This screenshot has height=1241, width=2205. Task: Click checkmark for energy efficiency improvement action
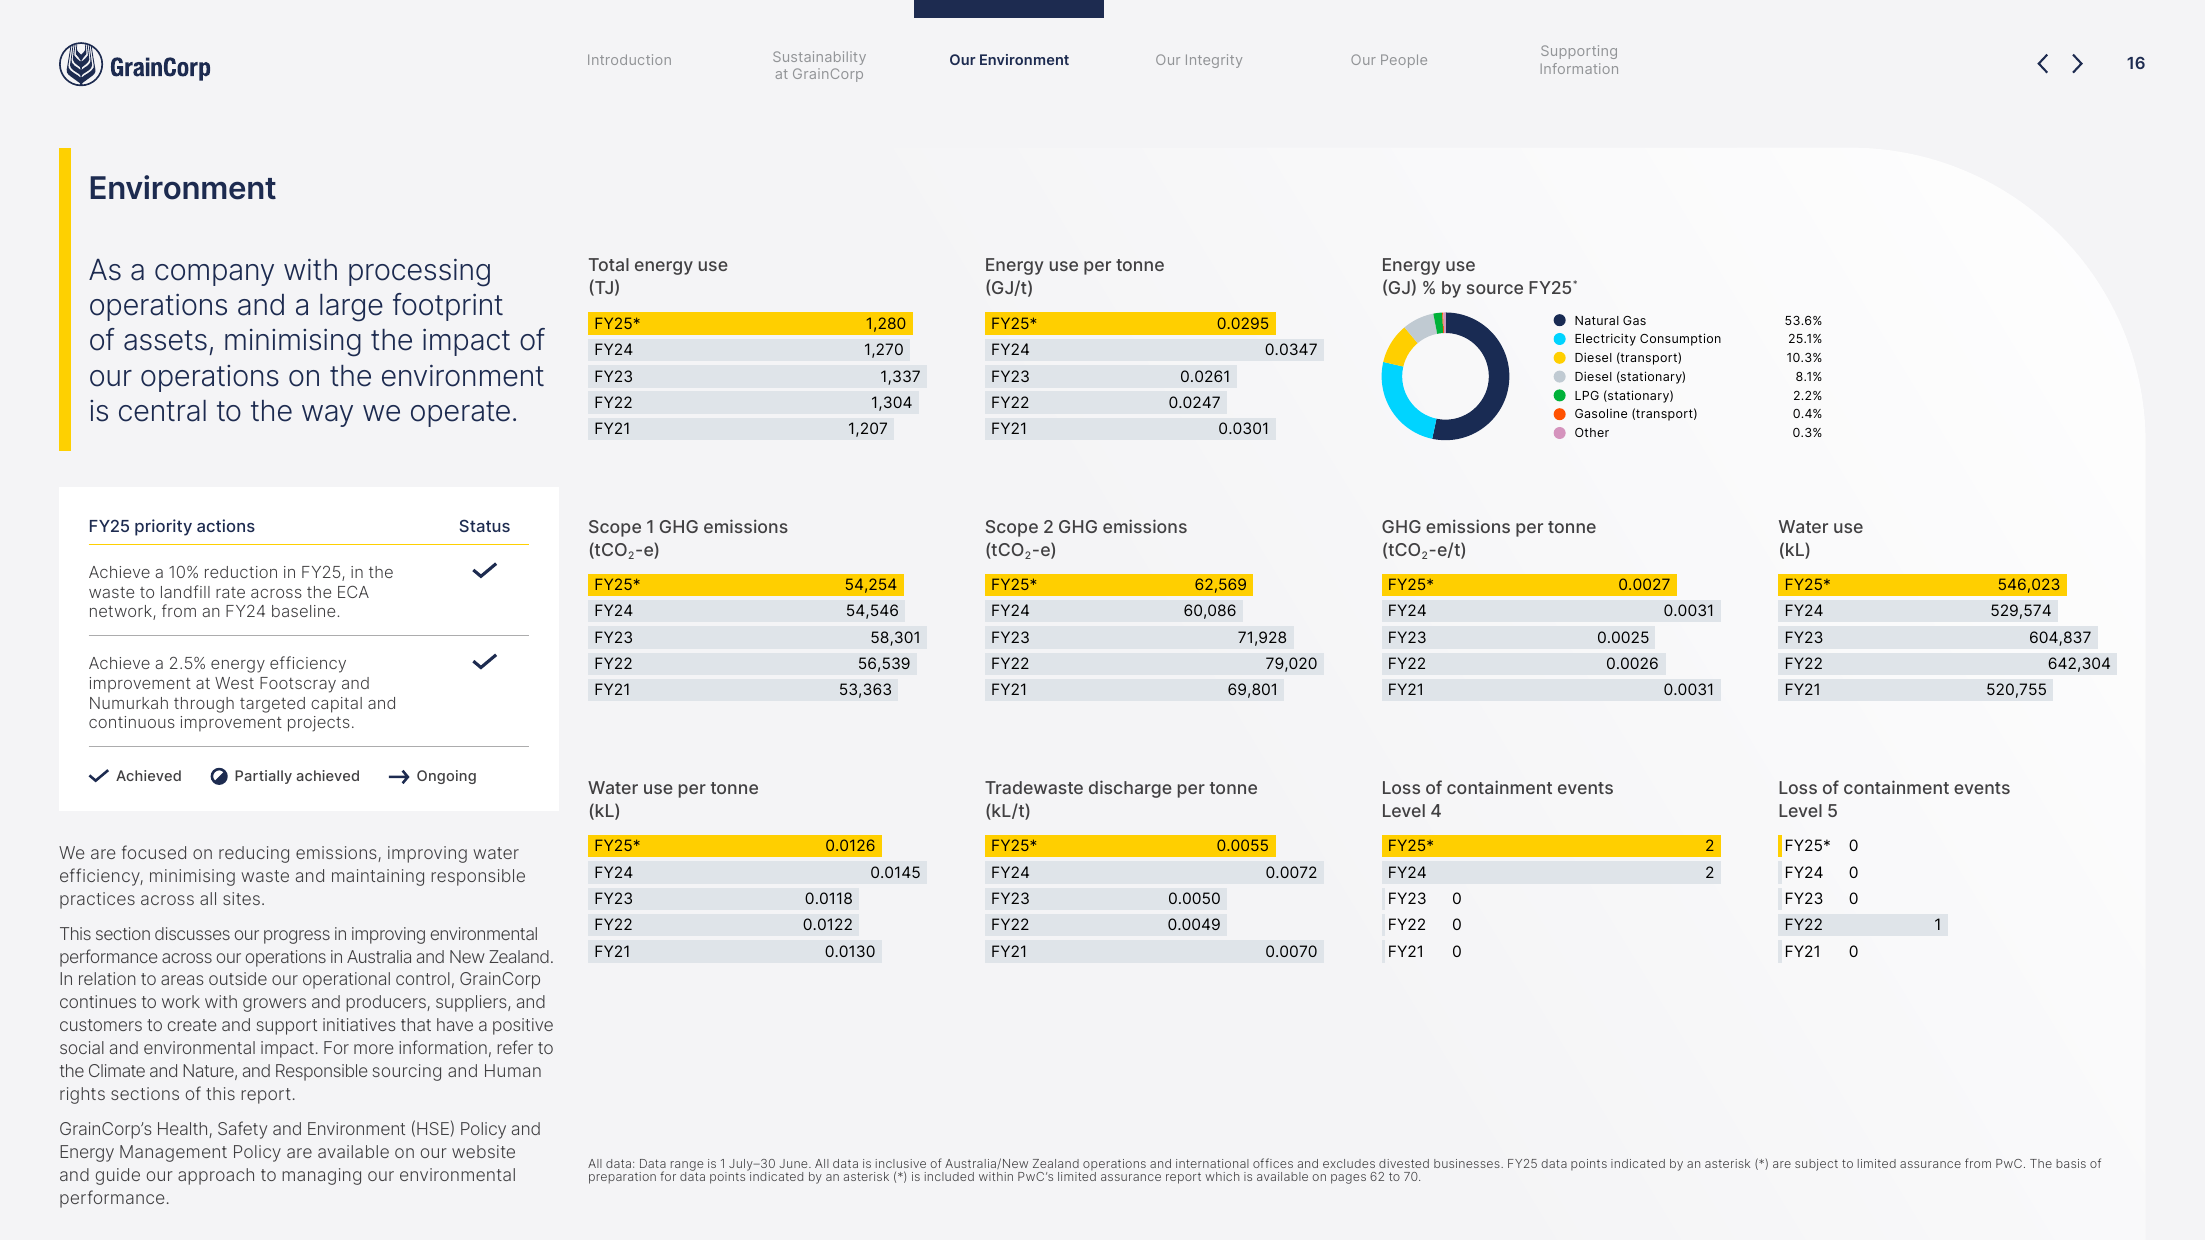(x=485, y=662)
